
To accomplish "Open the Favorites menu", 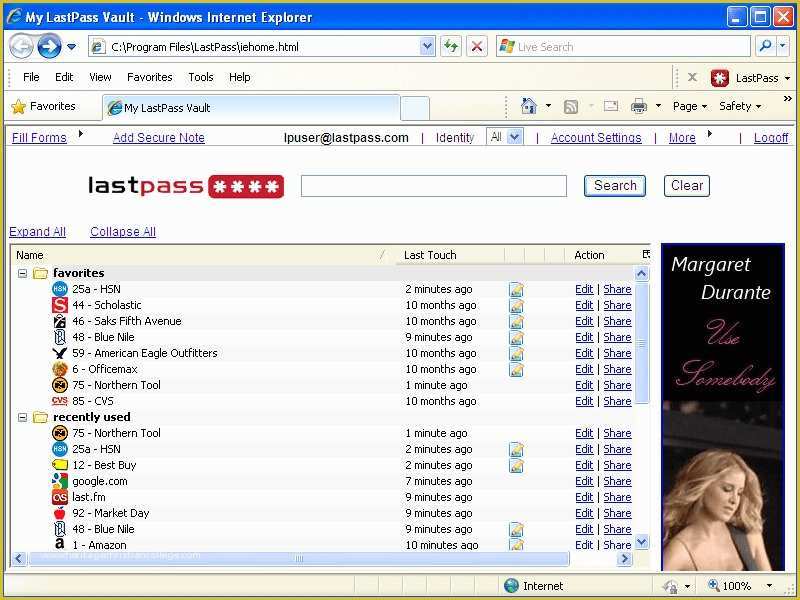I will pyautogui.click(x=149, y=77).
